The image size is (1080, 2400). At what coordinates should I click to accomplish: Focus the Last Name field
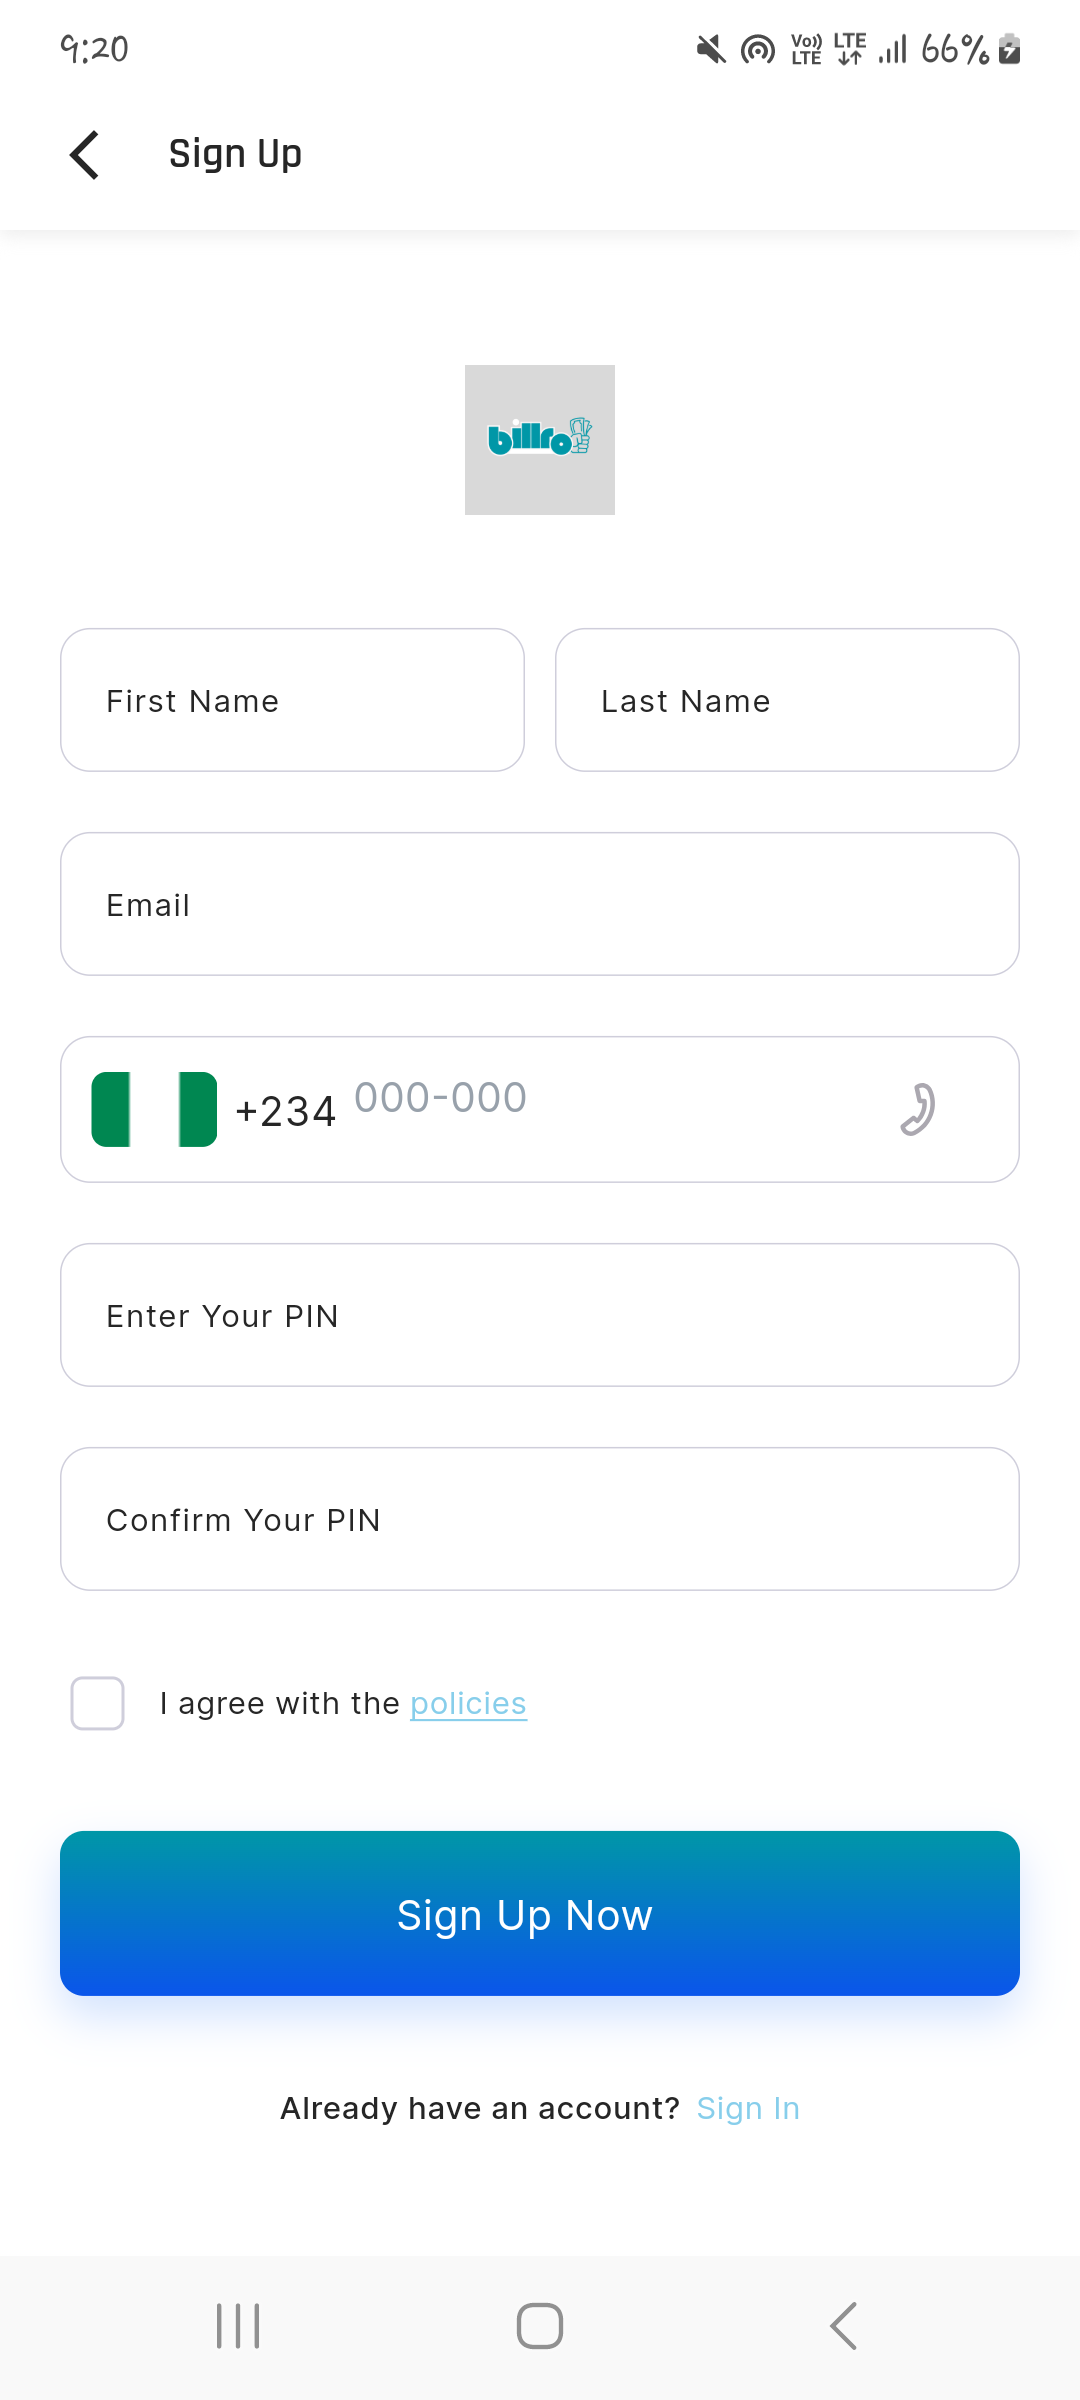coord(787,700)
